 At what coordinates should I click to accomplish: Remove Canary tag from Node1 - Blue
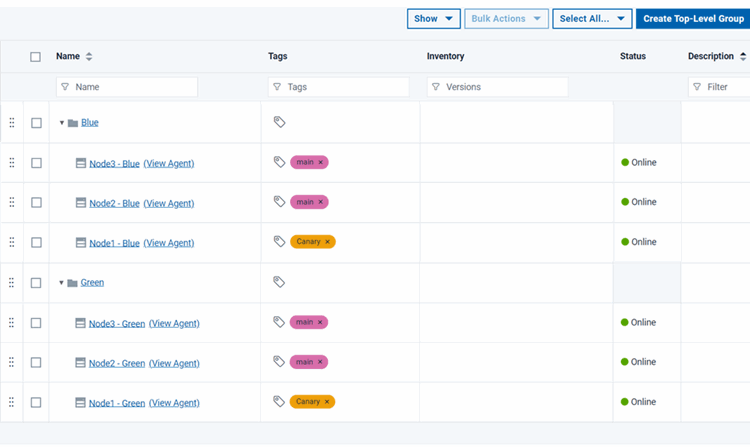click(328, 242)
